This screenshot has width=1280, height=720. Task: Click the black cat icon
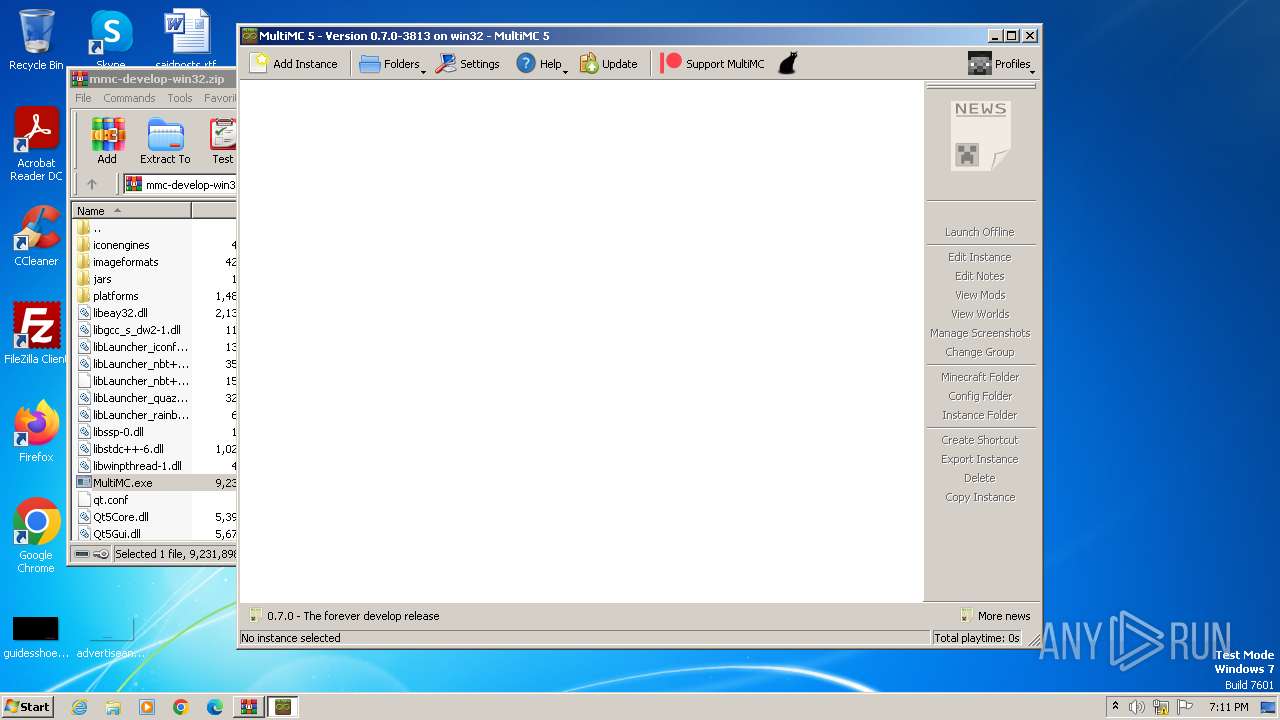788,64
